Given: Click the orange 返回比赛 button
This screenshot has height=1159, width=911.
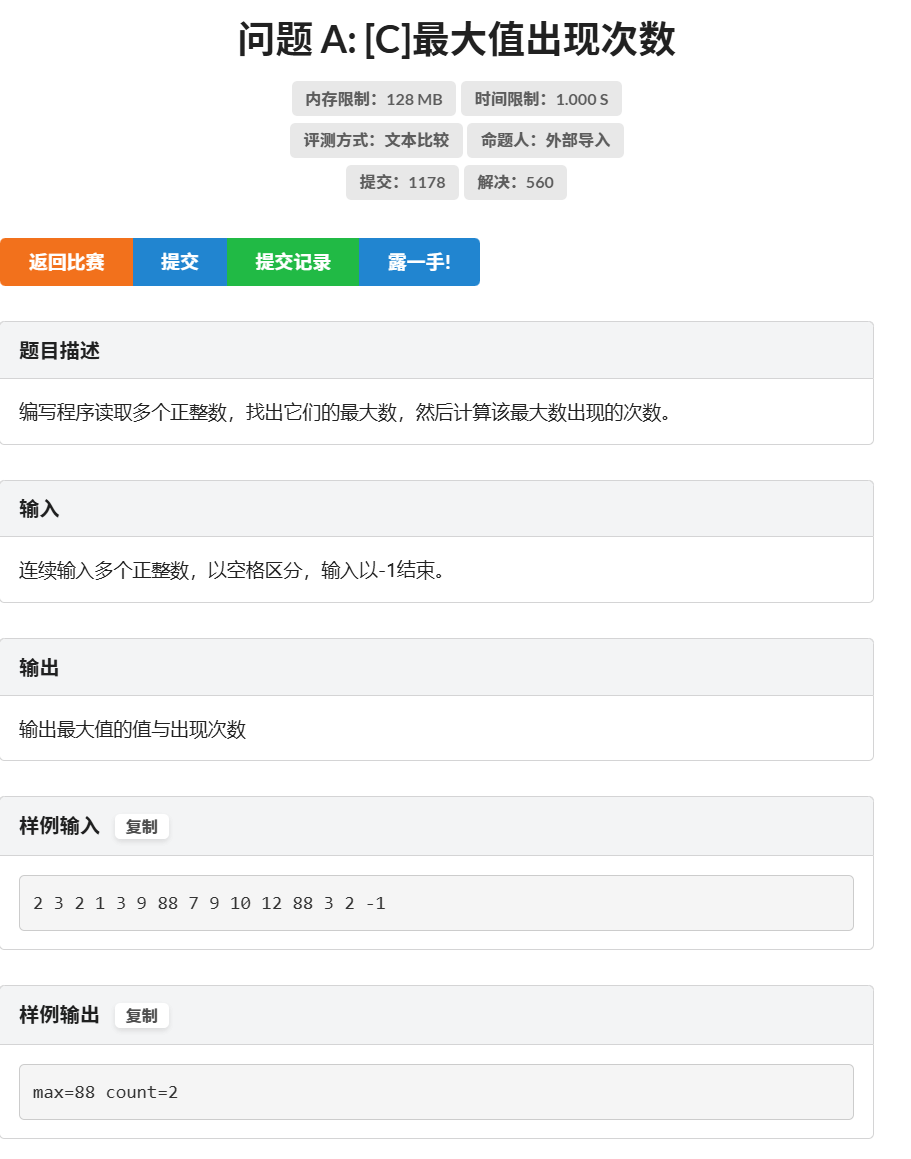Looking at the screenshot, I should [x=67, y=262].
